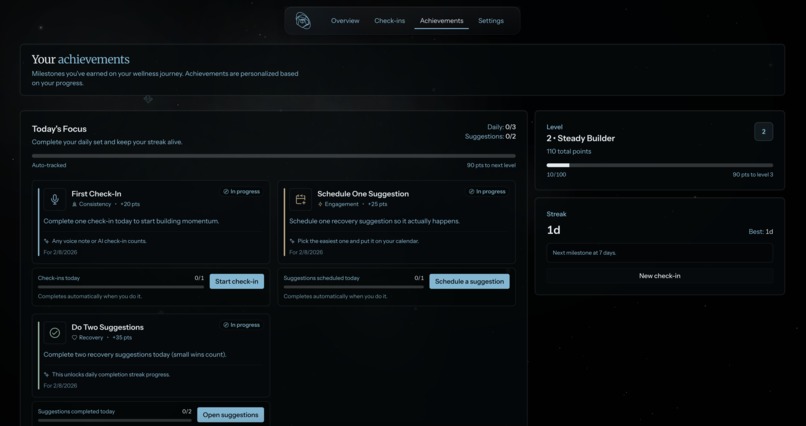The image size is (806, 426).
Task: Click the Consistency category icon
Action: [75, 205]
